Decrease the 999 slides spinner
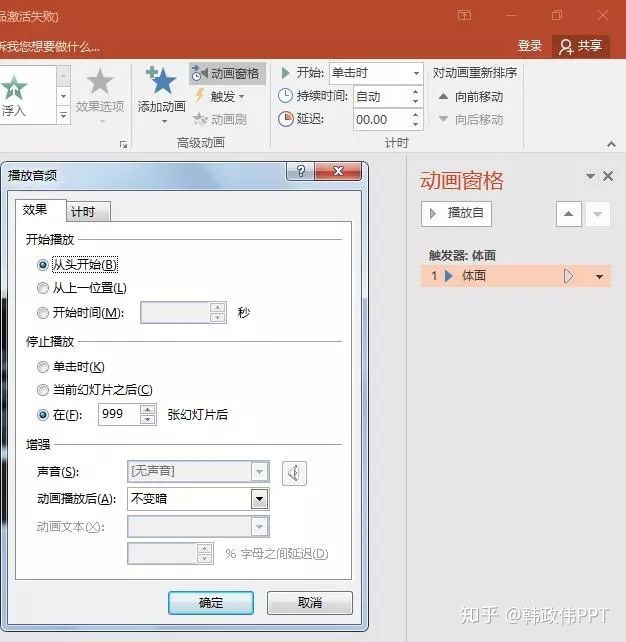Image resolution: width=626 pixels, height=642 pixels. (147, 420)
